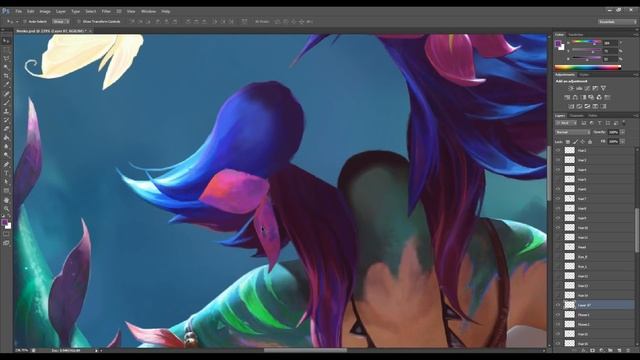Select the Crop tool

(x=6, y=76)
